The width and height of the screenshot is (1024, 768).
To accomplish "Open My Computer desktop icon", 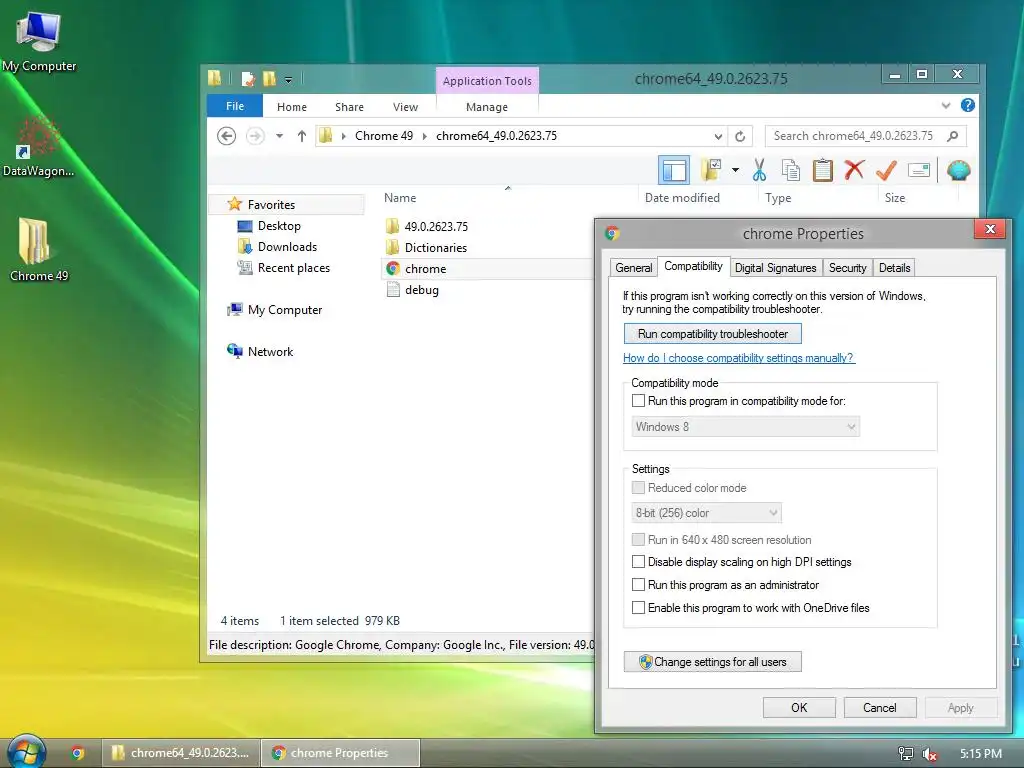I will (x=39, y=40).
